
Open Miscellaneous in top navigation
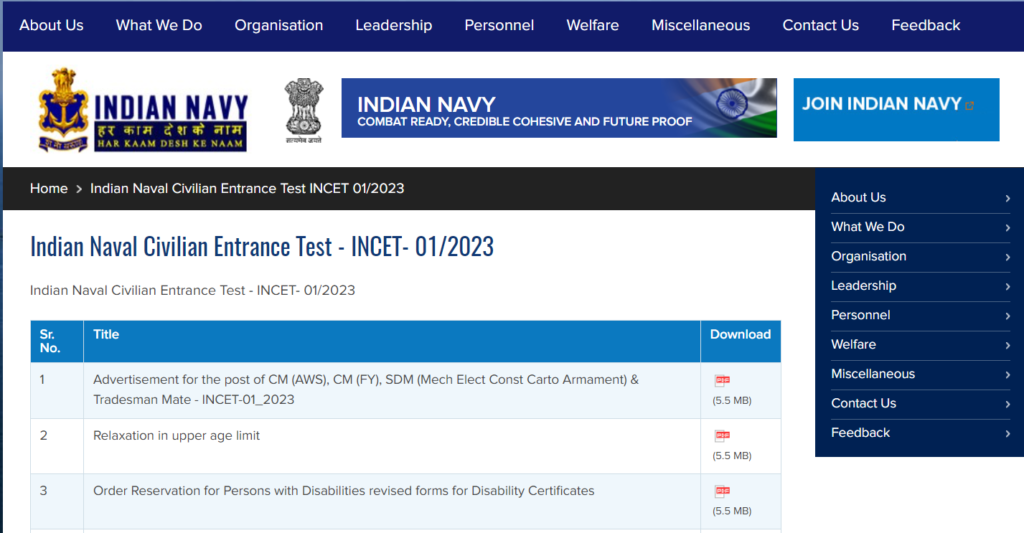[x=701, y=25]
